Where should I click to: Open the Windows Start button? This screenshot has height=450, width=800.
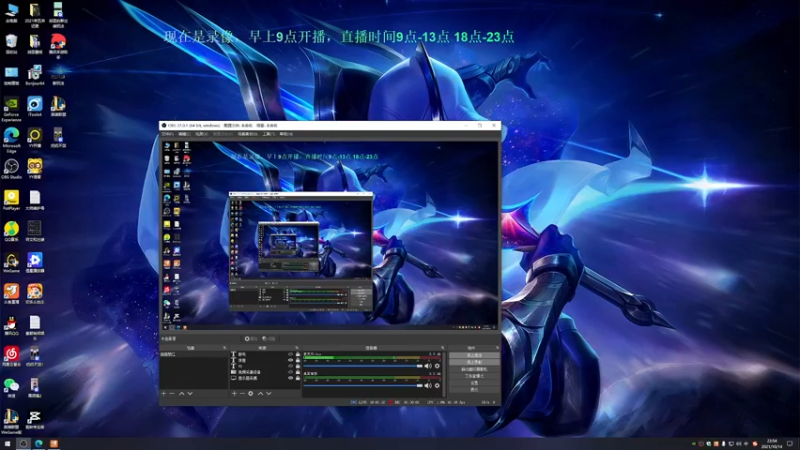point(7,444)
